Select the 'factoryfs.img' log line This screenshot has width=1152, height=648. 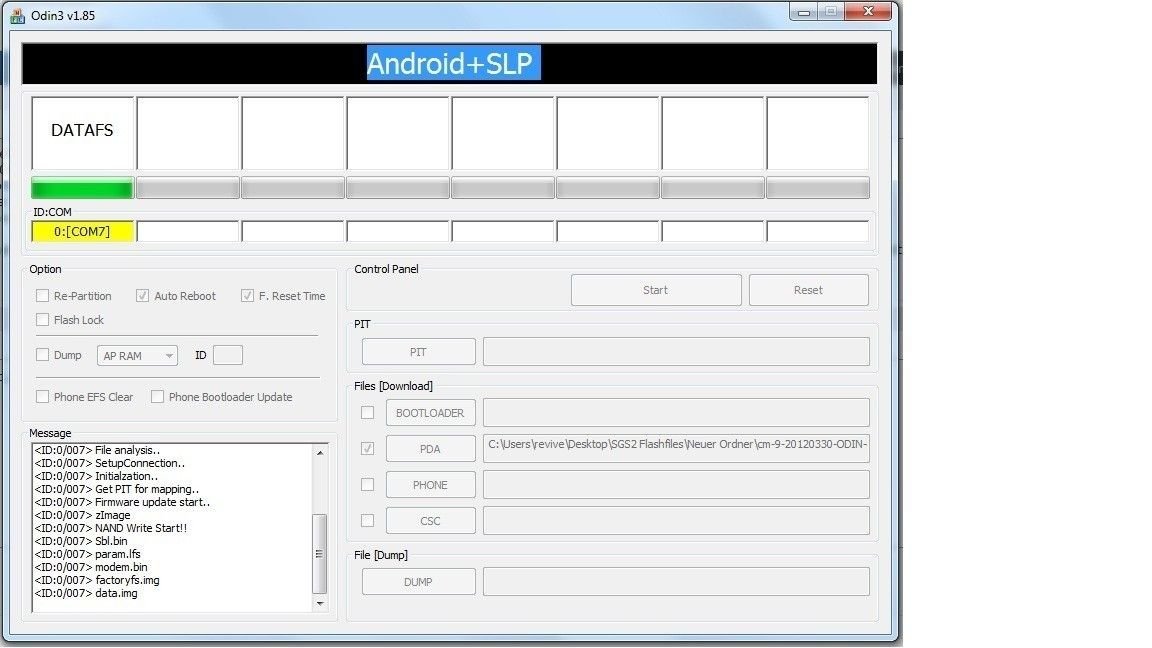point(97,580)
